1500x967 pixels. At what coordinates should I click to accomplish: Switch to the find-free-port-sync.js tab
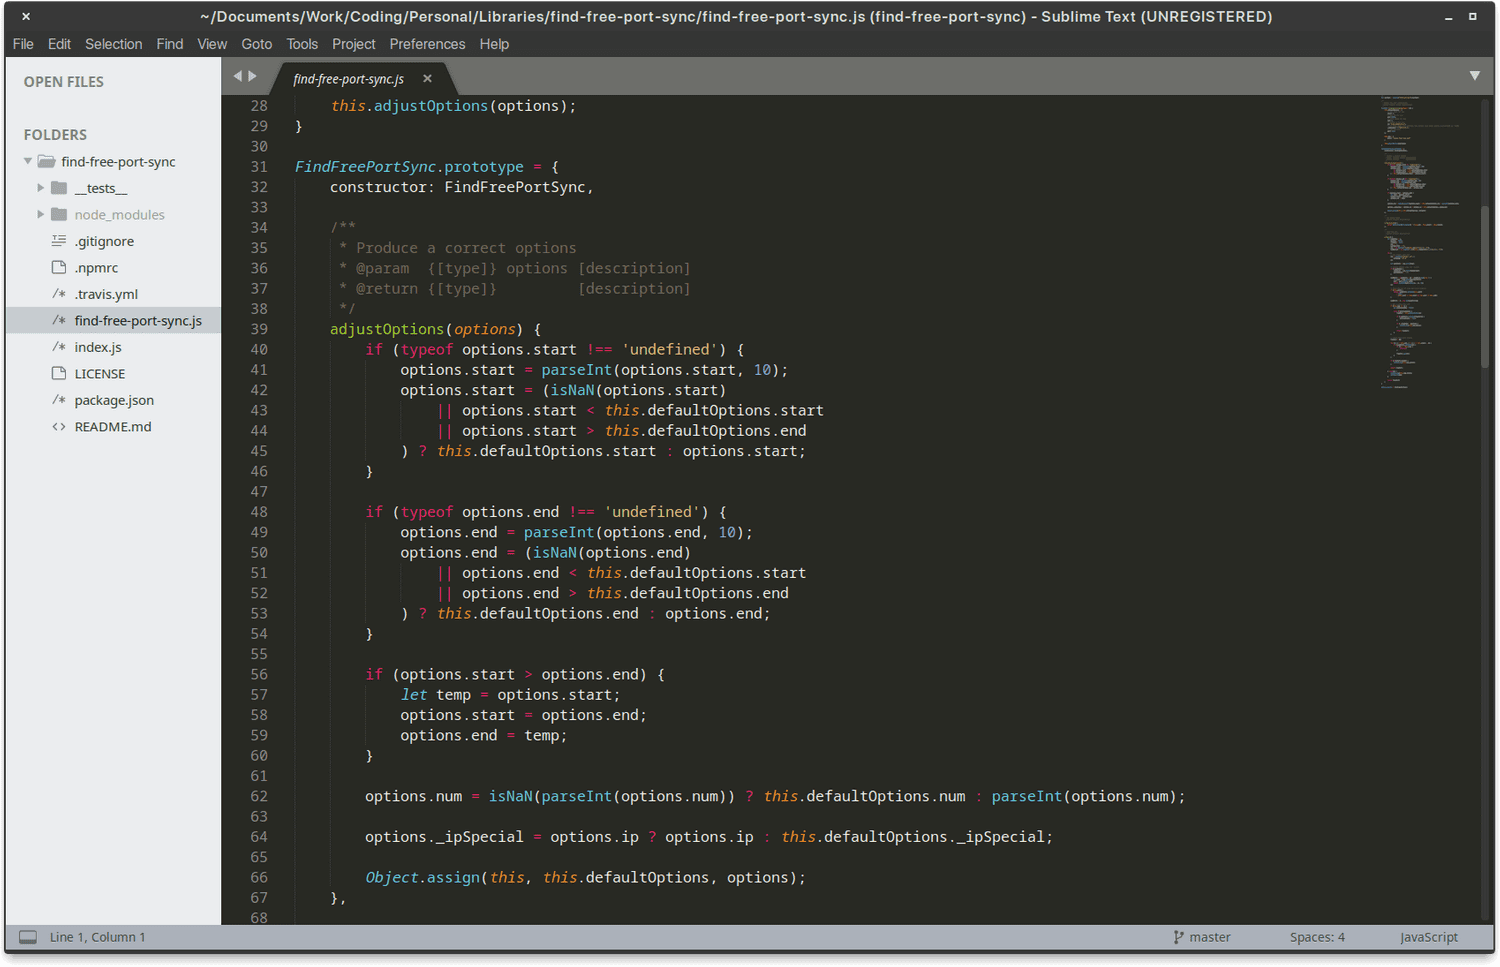click(347, 78)
